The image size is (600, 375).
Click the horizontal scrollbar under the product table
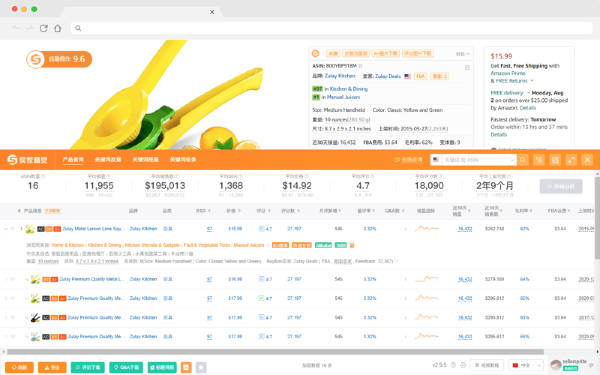click(x=276, y=352)
